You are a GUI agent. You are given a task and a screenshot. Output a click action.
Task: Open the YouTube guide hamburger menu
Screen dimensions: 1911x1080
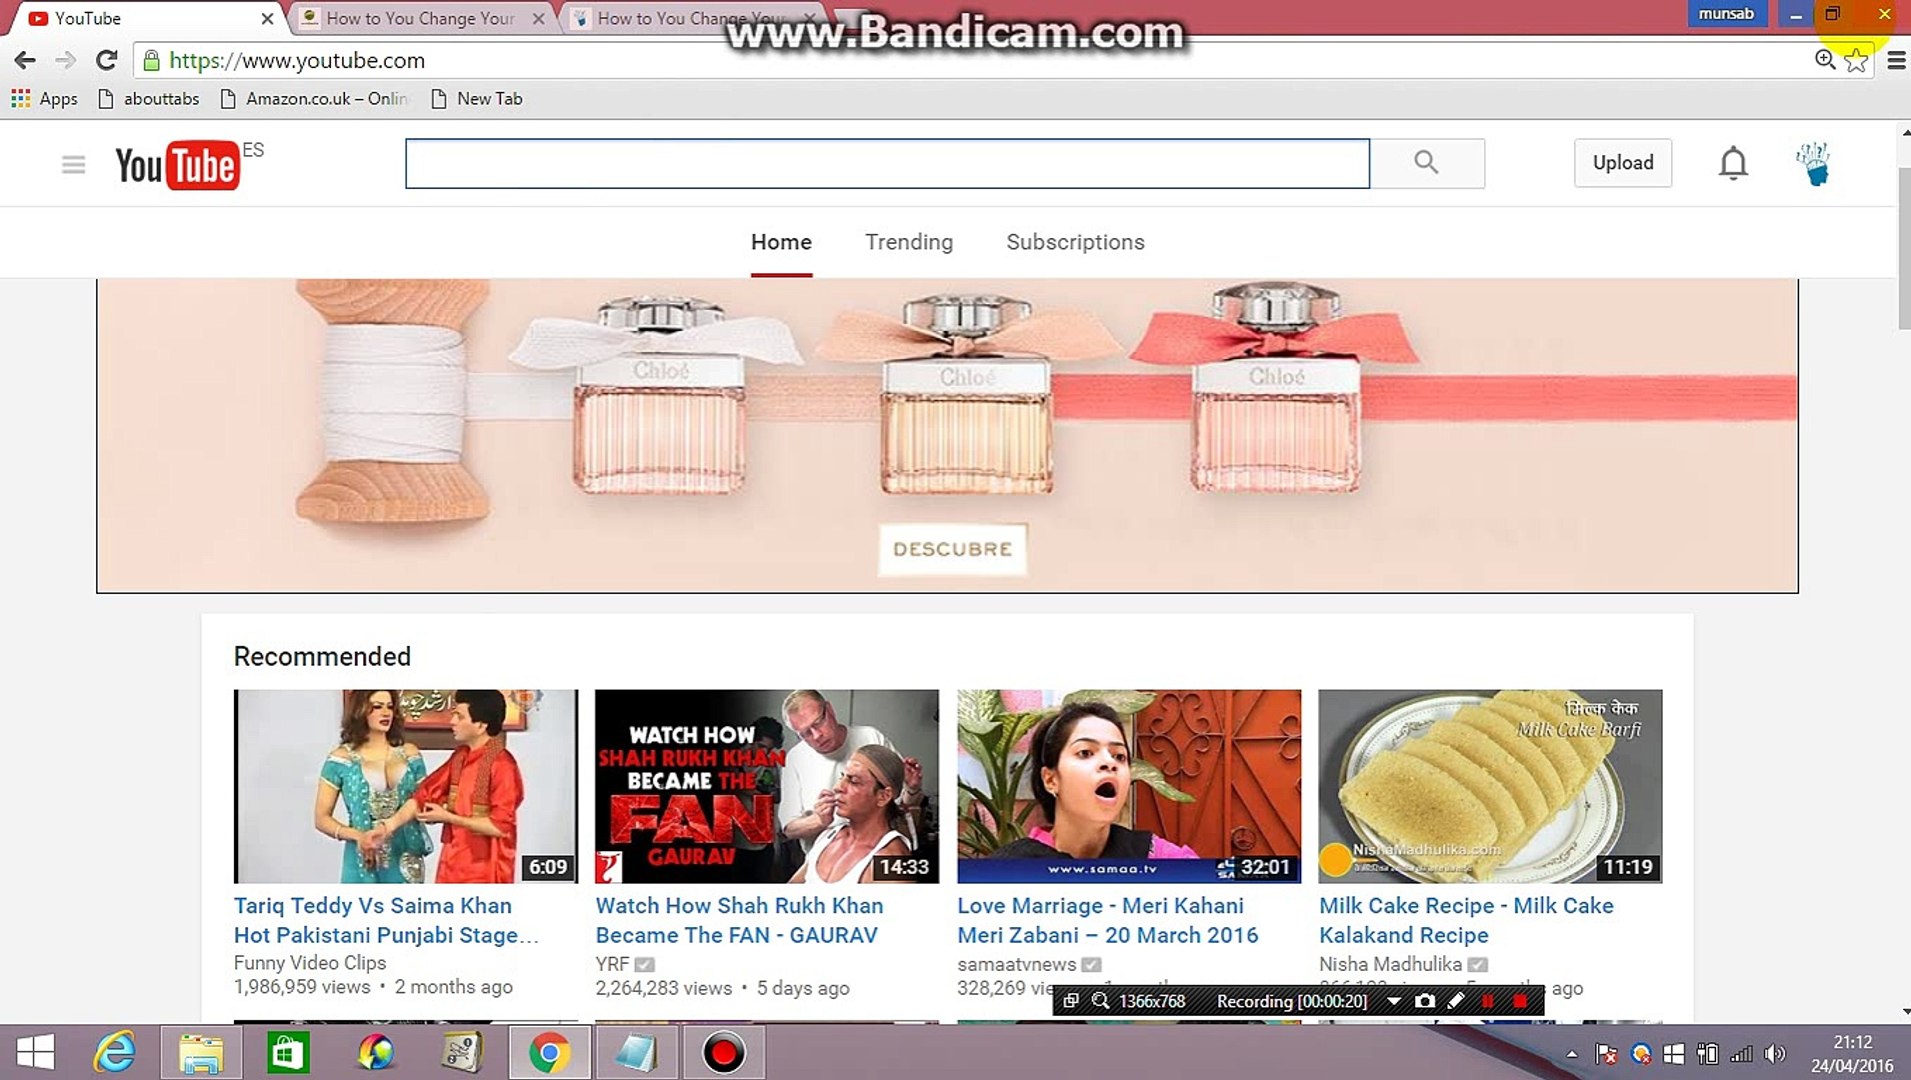[72, 163]
